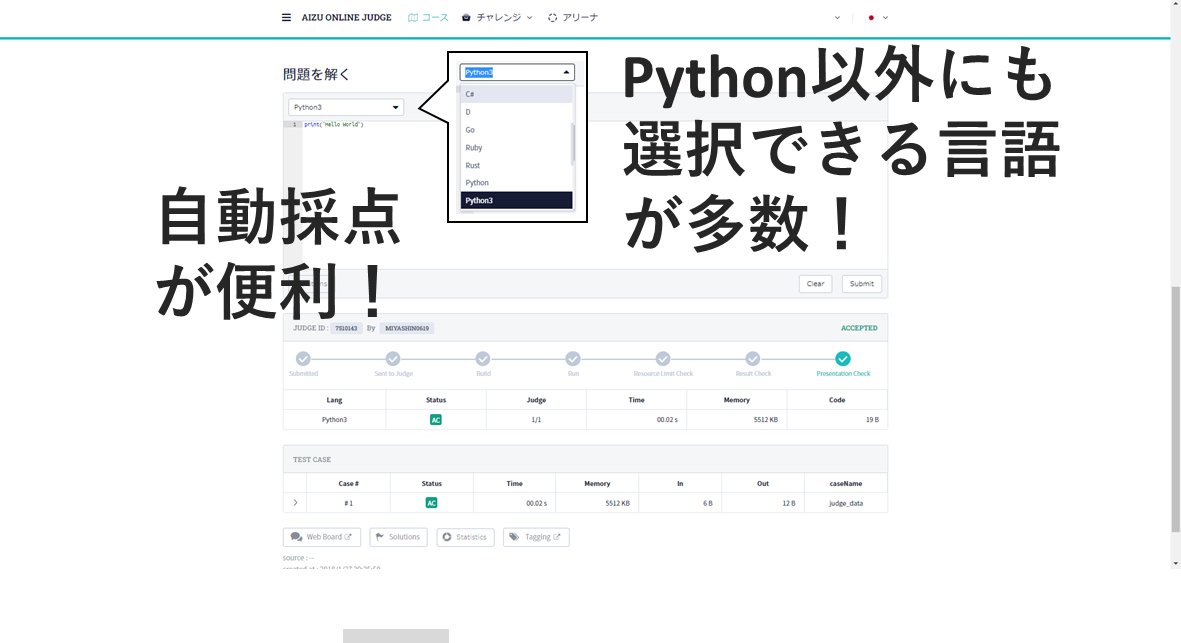This screenshot has height=643, width=1181.
Task: Click the Run step check circle
Action: click(x=573, y=358)
